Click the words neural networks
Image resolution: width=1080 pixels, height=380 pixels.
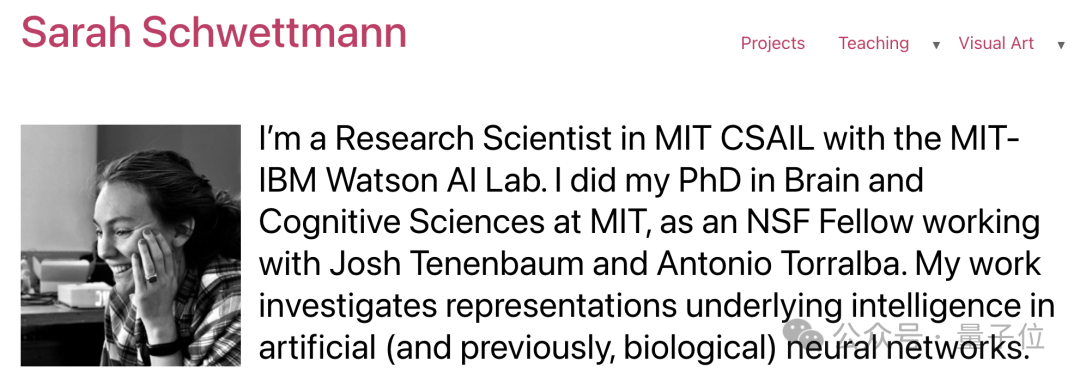(903, 348)
